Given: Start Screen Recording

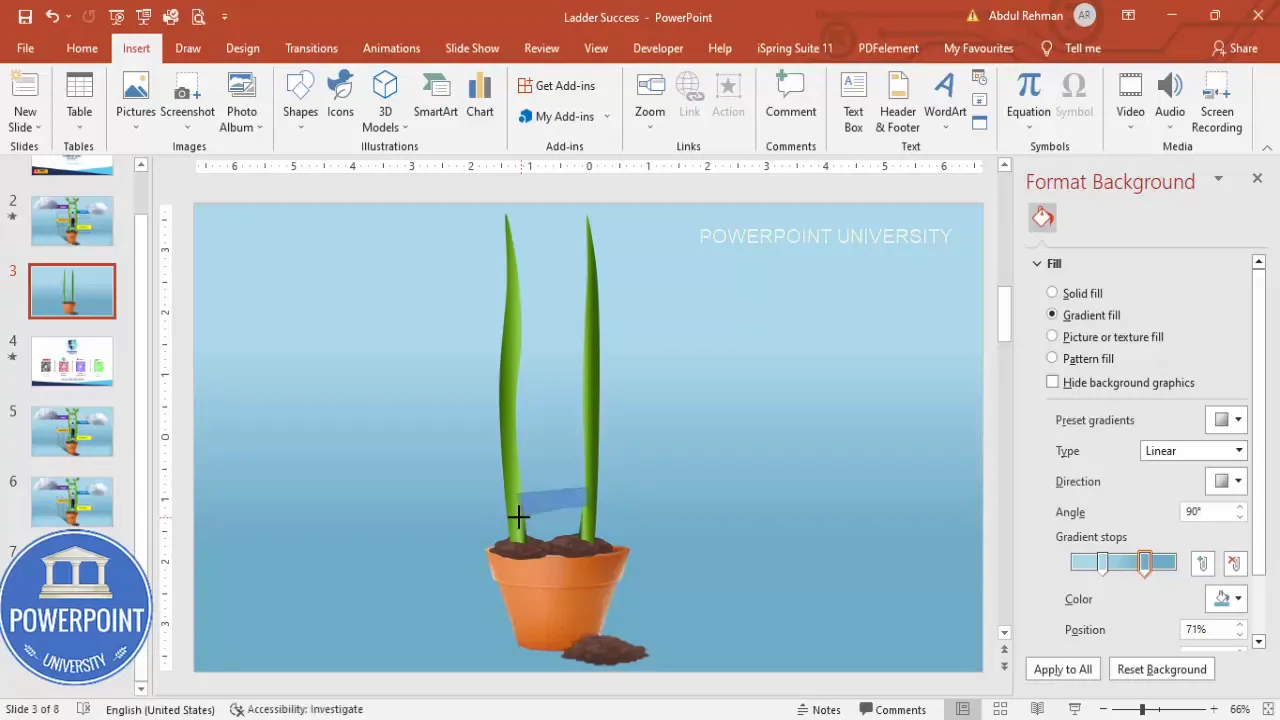Looking at the screenshot, I should (1217, 103).
